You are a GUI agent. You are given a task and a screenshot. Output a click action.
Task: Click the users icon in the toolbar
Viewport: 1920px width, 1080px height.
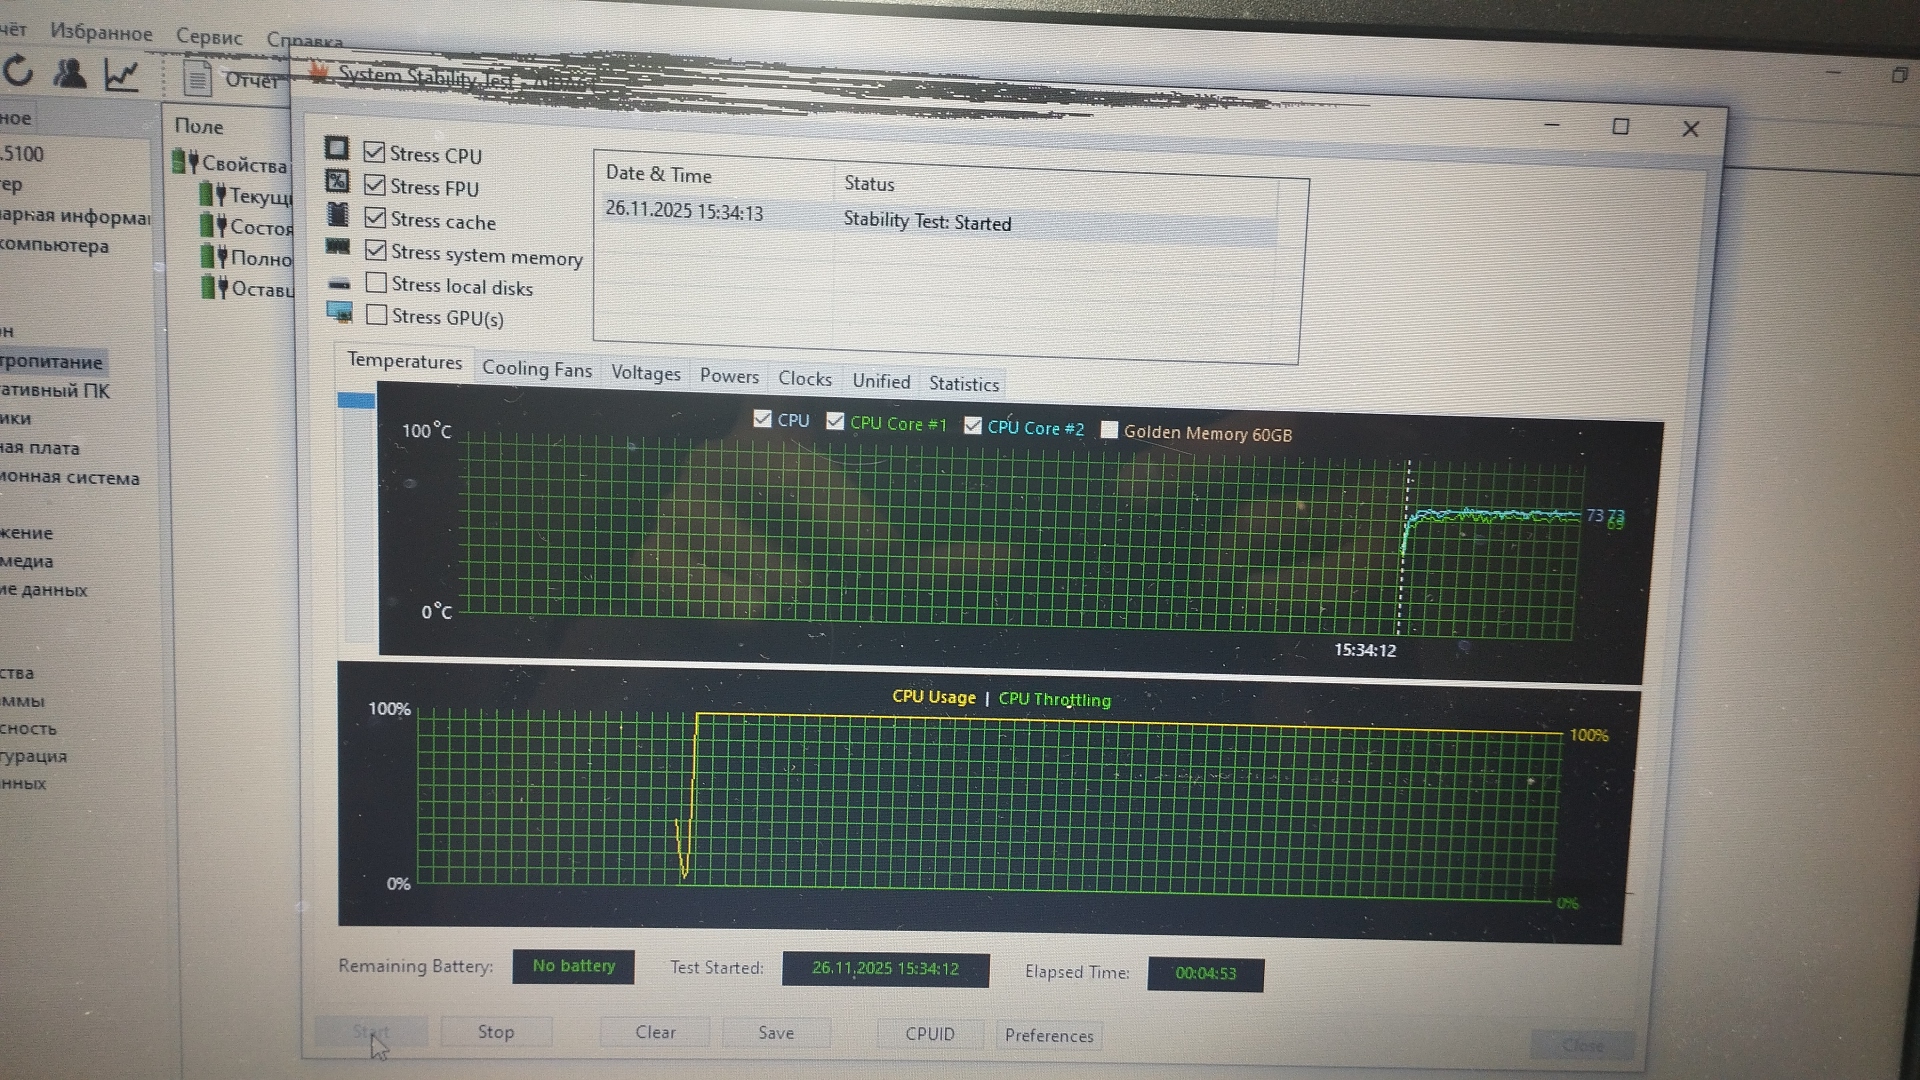point(69,74)
